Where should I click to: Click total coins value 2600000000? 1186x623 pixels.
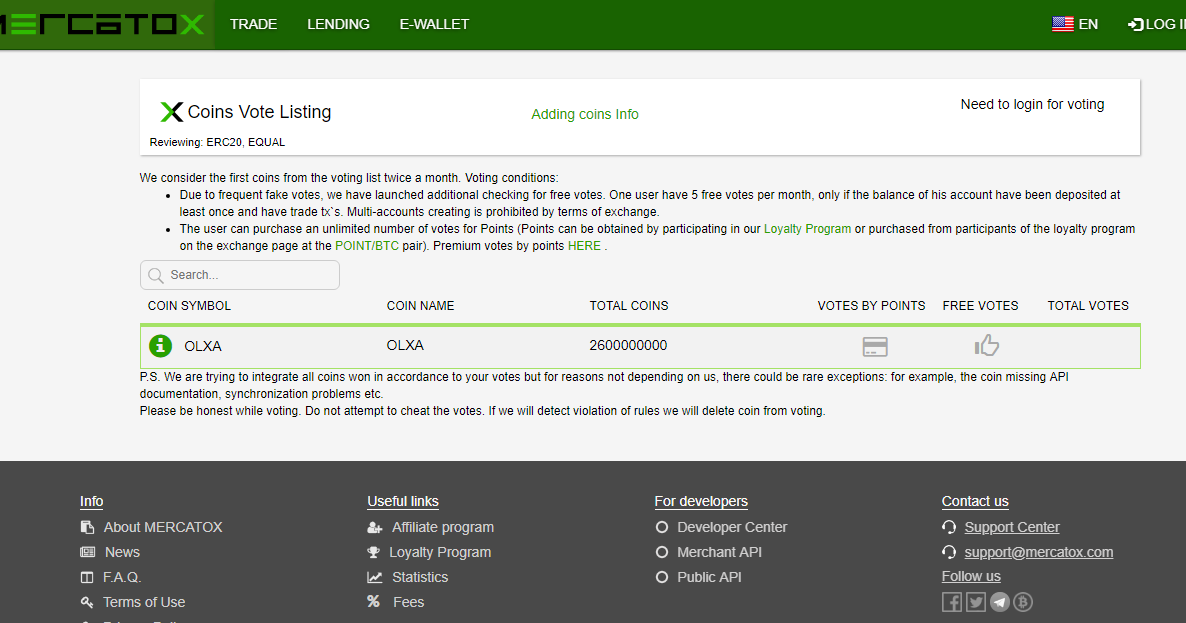628,346
